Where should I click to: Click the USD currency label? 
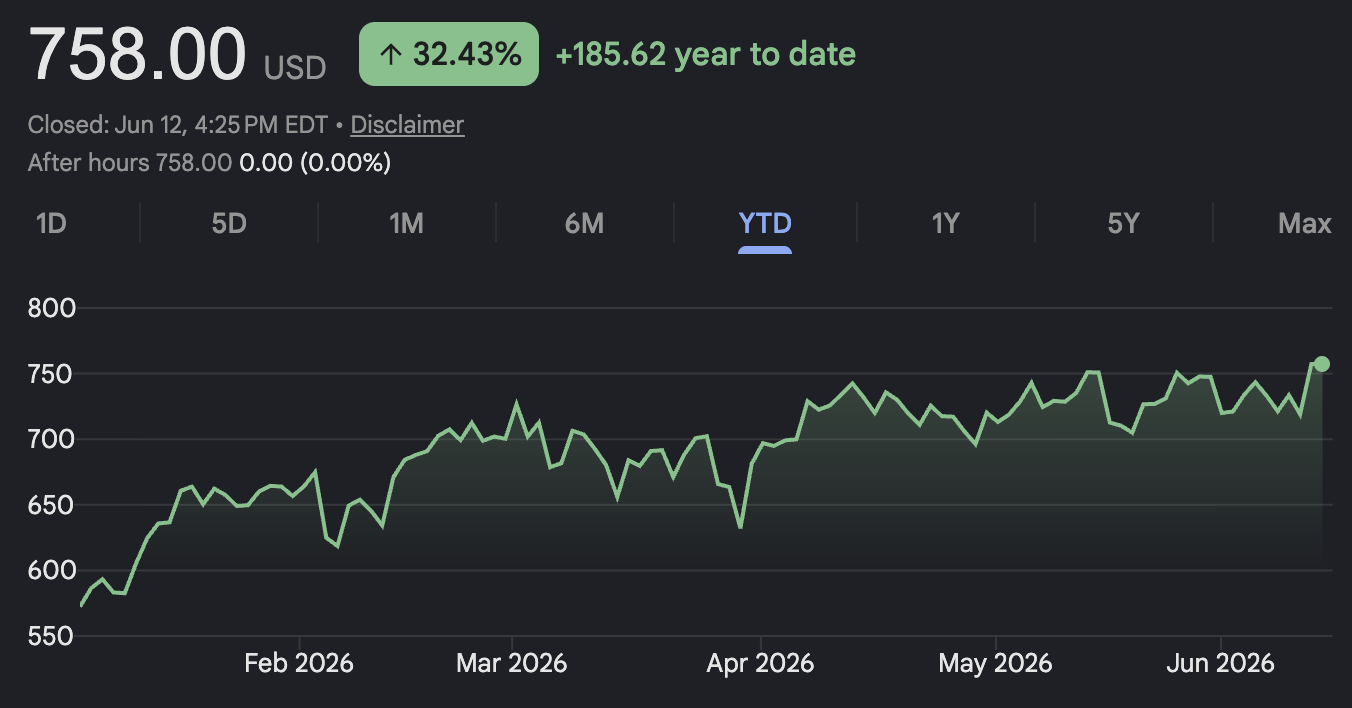pyautogui.click(x=295, y=68)
